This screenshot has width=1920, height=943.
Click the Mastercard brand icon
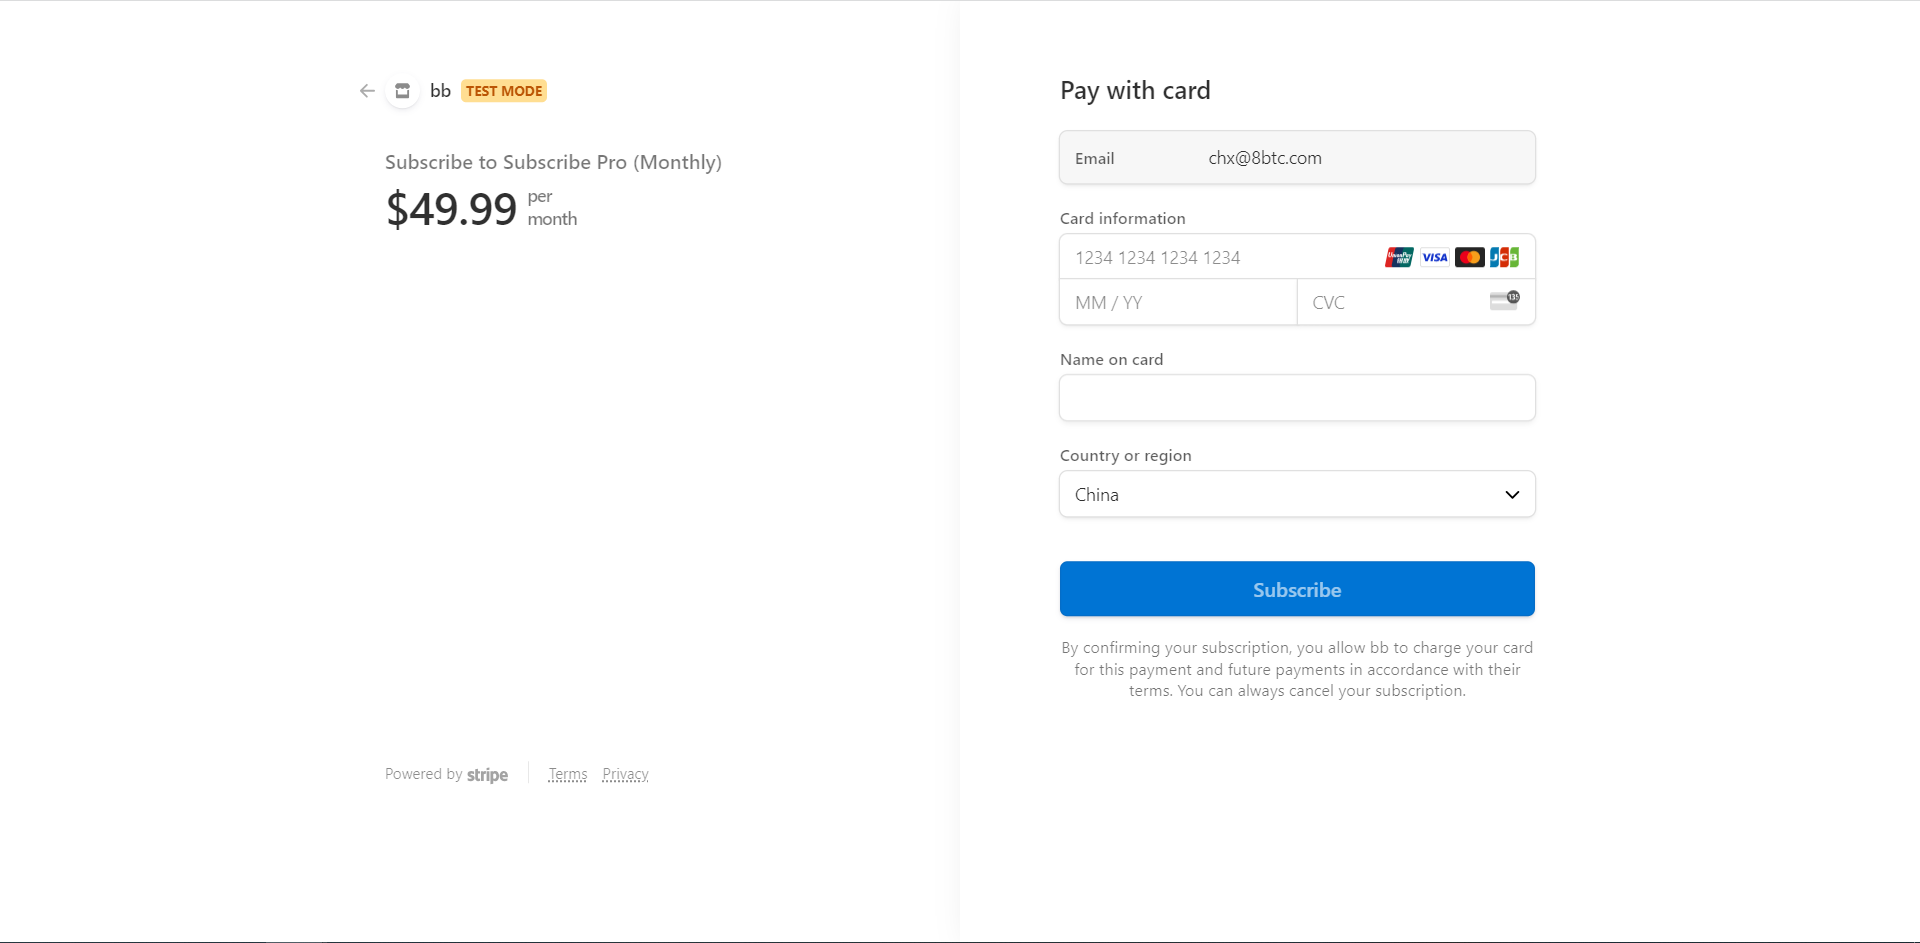pyautogui.click(x=1470, y=258)
